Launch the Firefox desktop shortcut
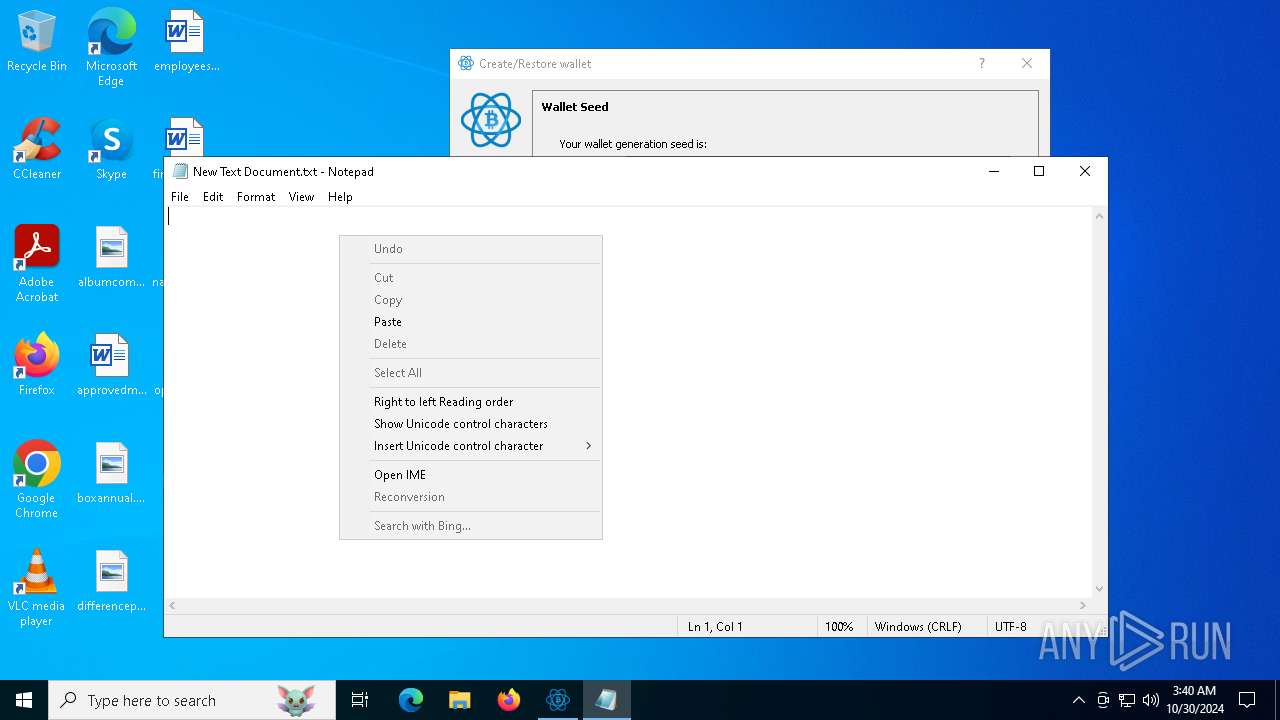Image resolution: width=1280 pixels, height=720 pixels. coord(37,365)
